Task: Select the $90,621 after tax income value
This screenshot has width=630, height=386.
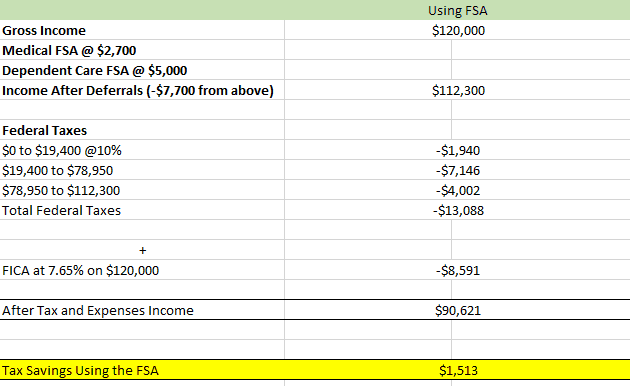Action: (x=458, y=310)
